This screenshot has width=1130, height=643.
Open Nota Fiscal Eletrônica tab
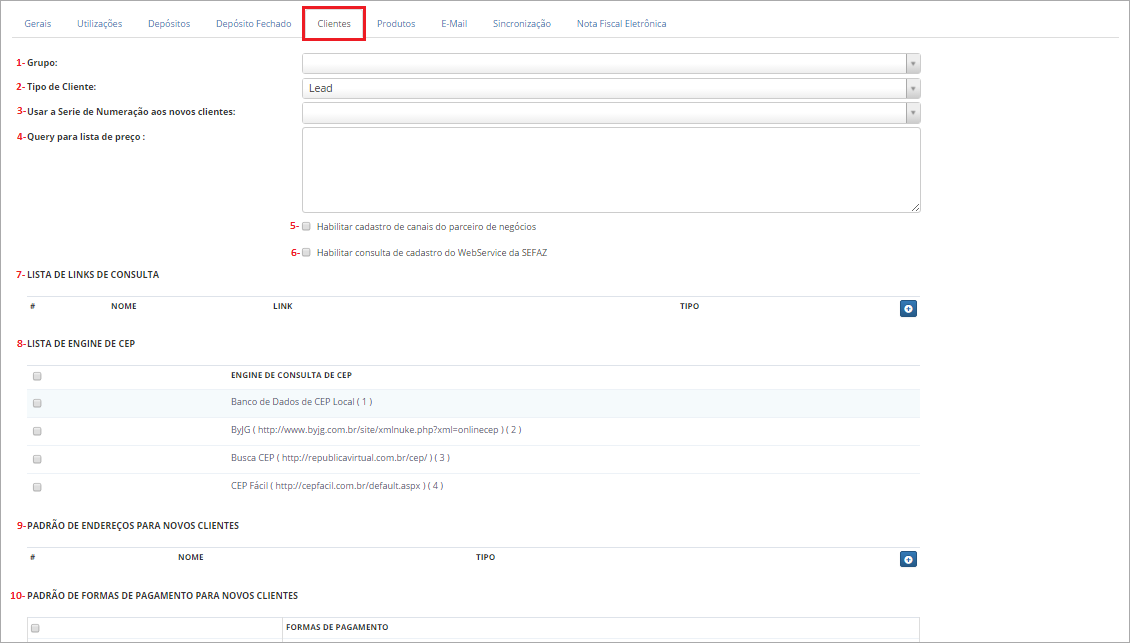(621, 24)
